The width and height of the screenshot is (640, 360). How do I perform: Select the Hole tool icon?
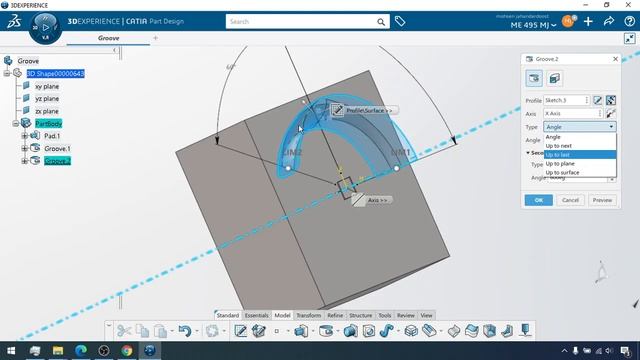[369, 331]
